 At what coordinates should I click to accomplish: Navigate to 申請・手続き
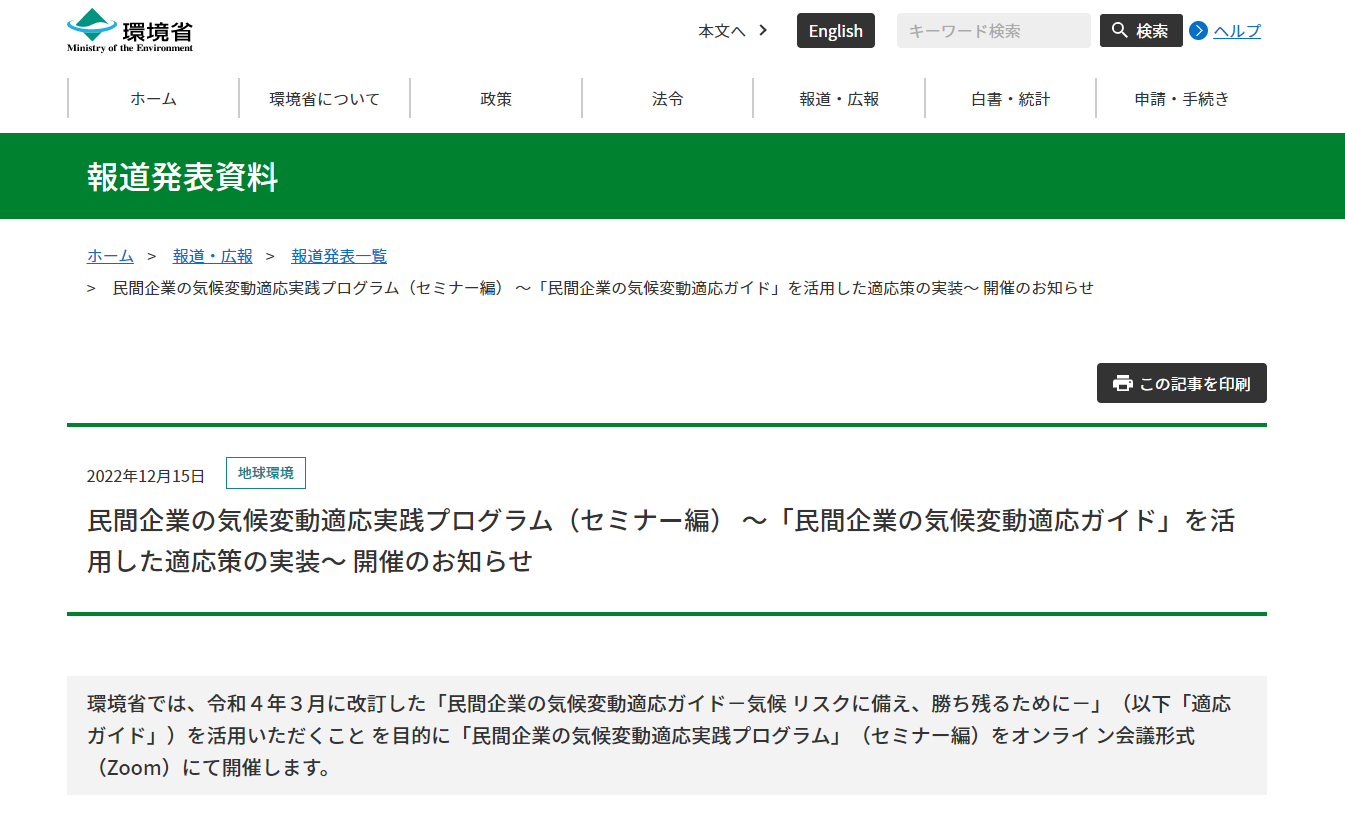1180,98
